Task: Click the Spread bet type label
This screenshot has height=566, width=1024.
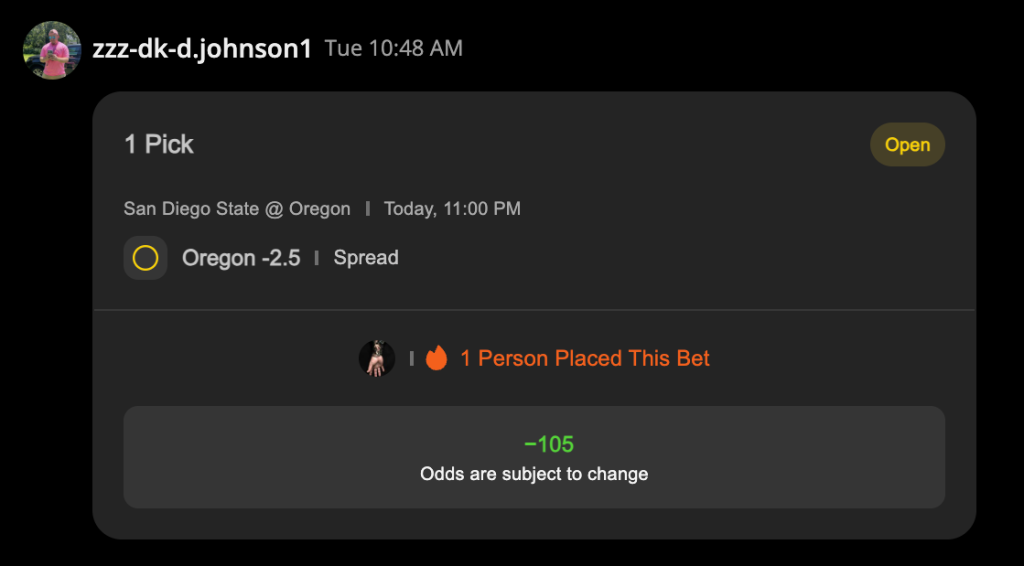Action: [x=366, y=258]
